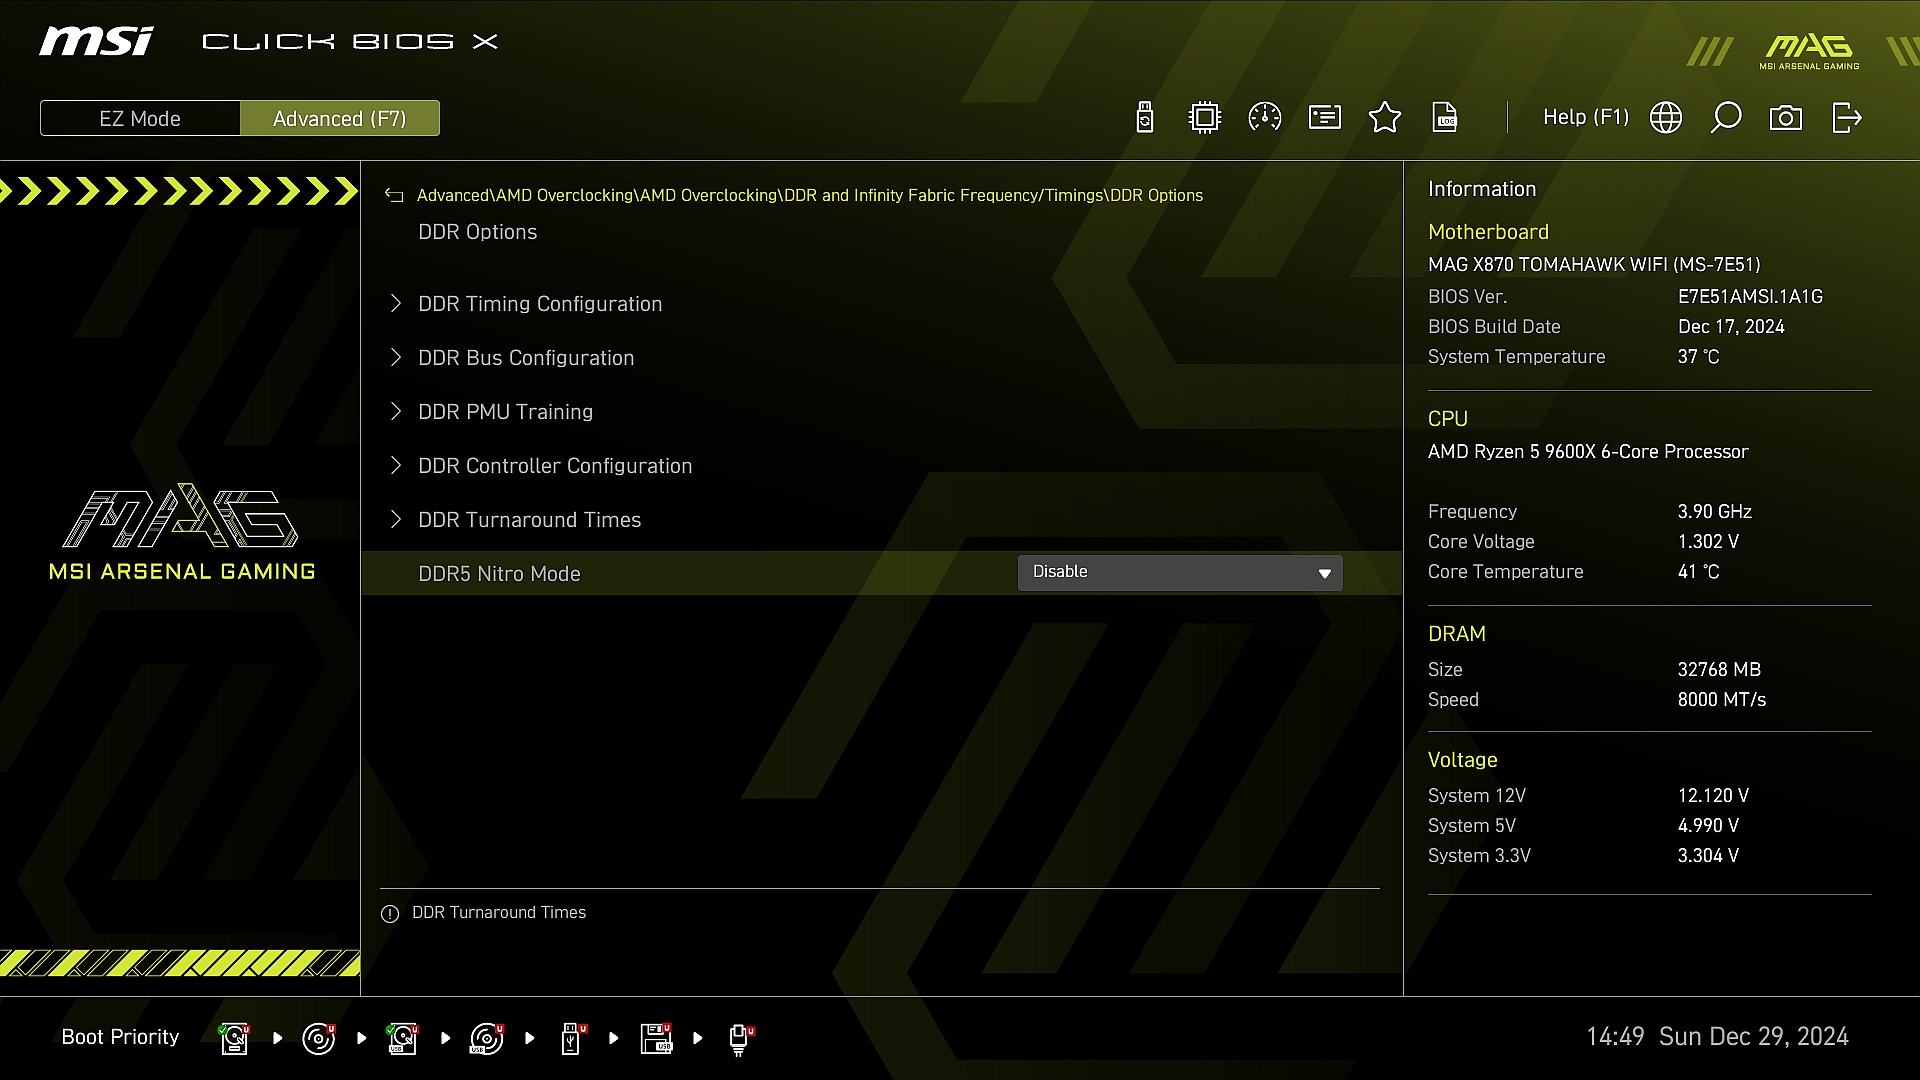The width and height of the screenshot is (1920, 1080).
Task: Select the hard disk boot priority icon
Action: coord(235,1038)
